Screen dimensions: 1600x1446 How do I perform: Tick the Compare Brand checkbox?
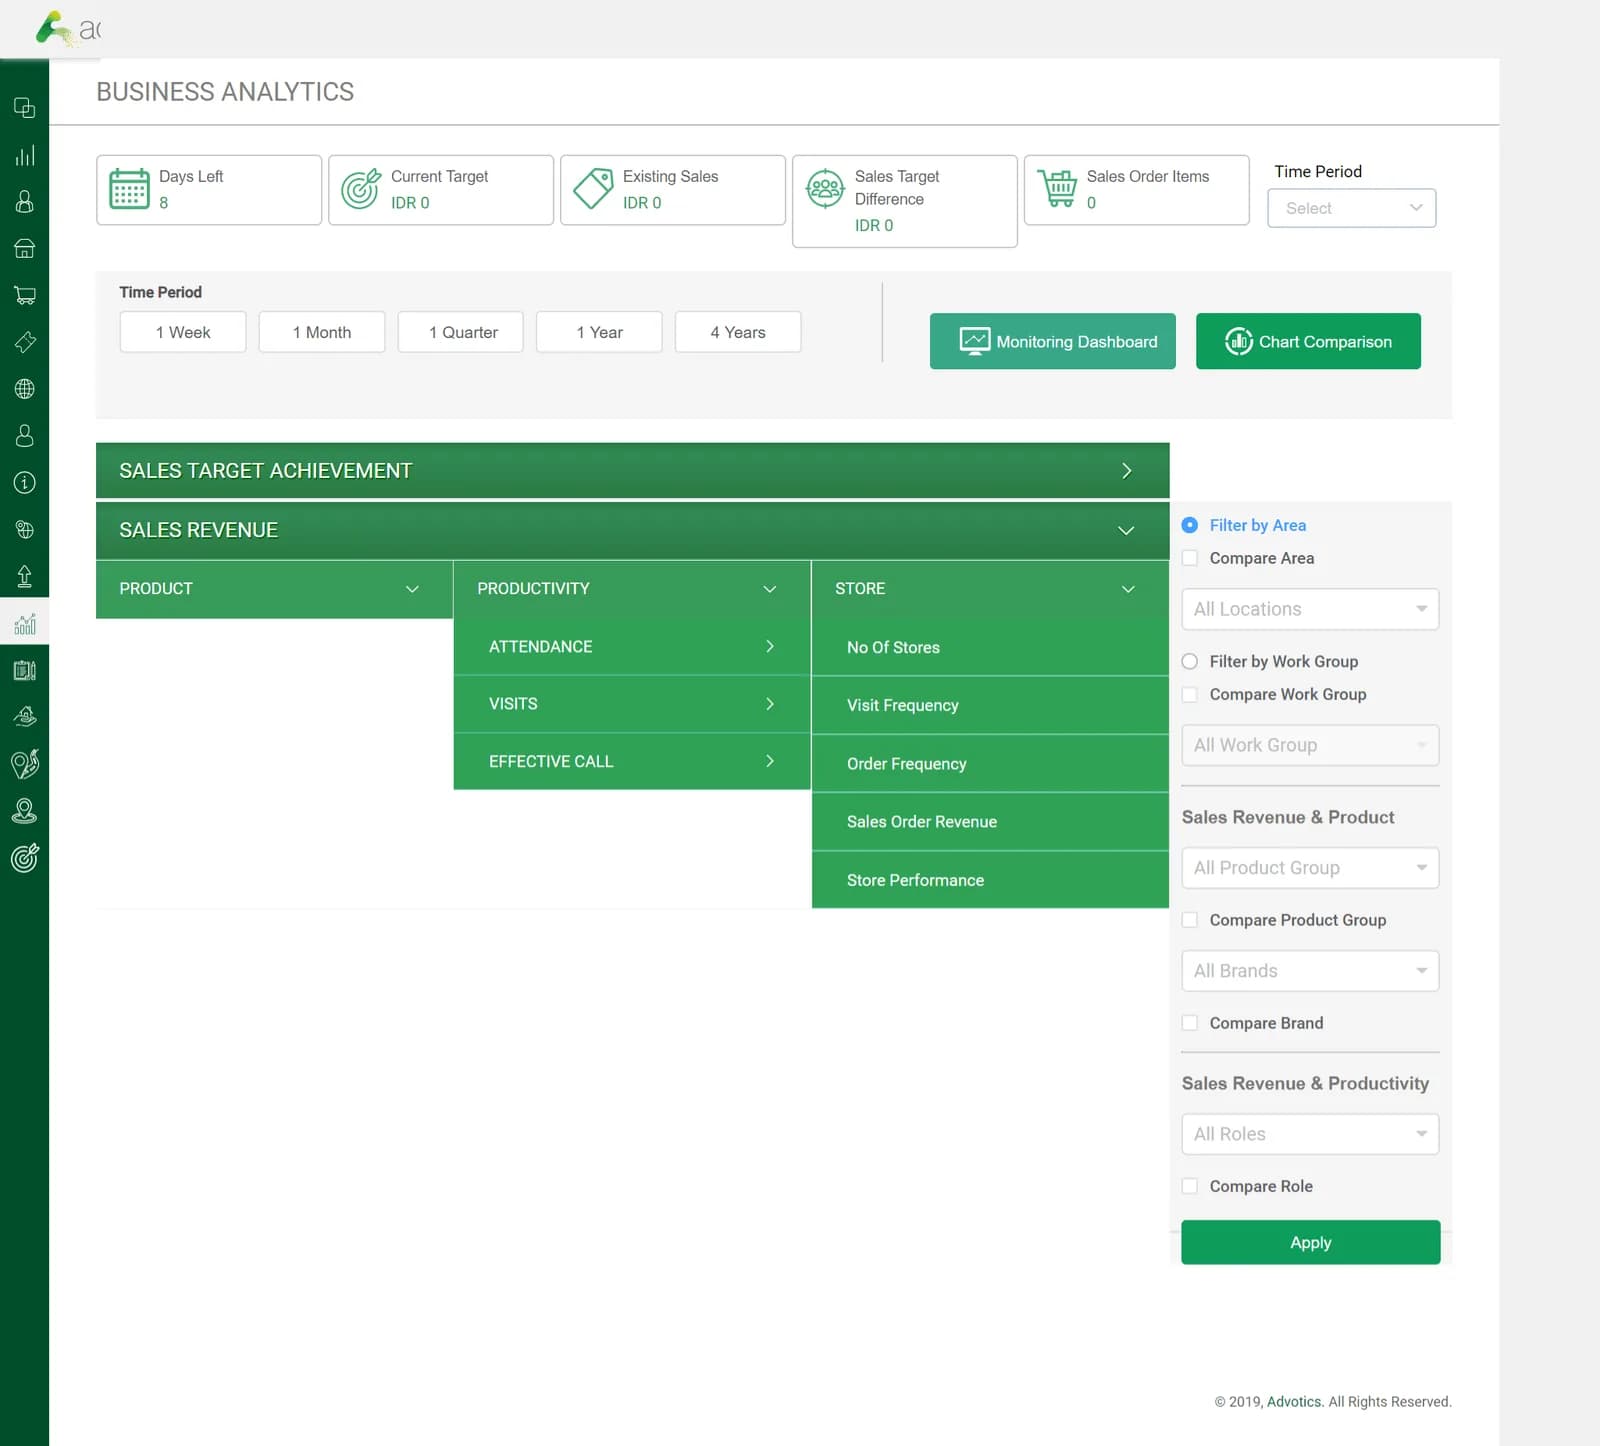[1190, 1023]
